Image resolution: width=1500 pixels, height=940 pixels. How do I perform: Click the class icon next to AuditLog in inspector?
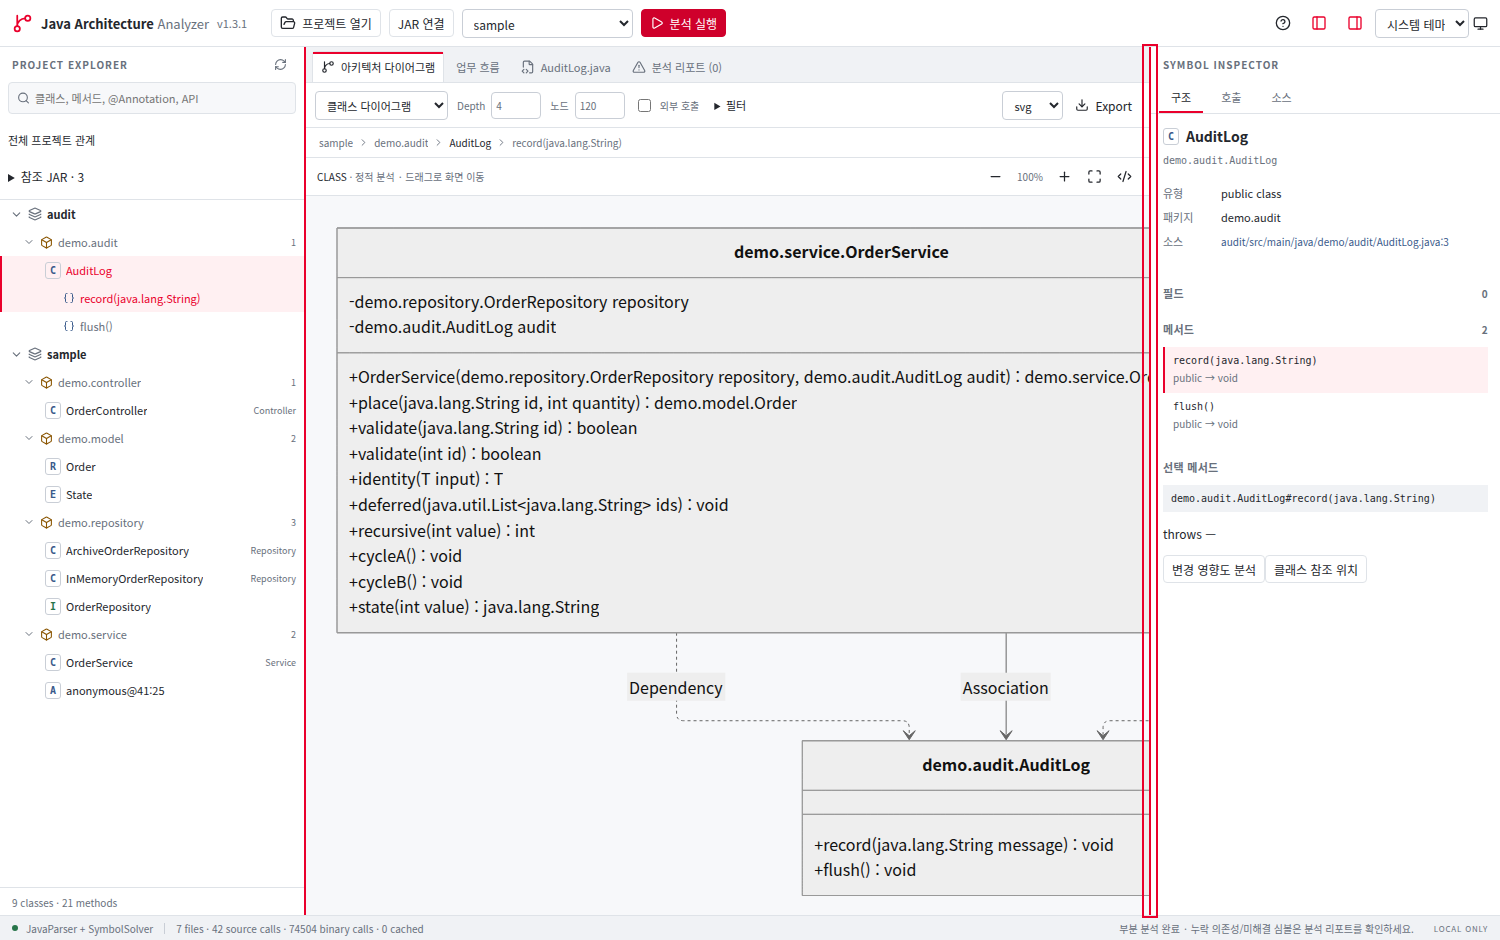(1171, 136)
